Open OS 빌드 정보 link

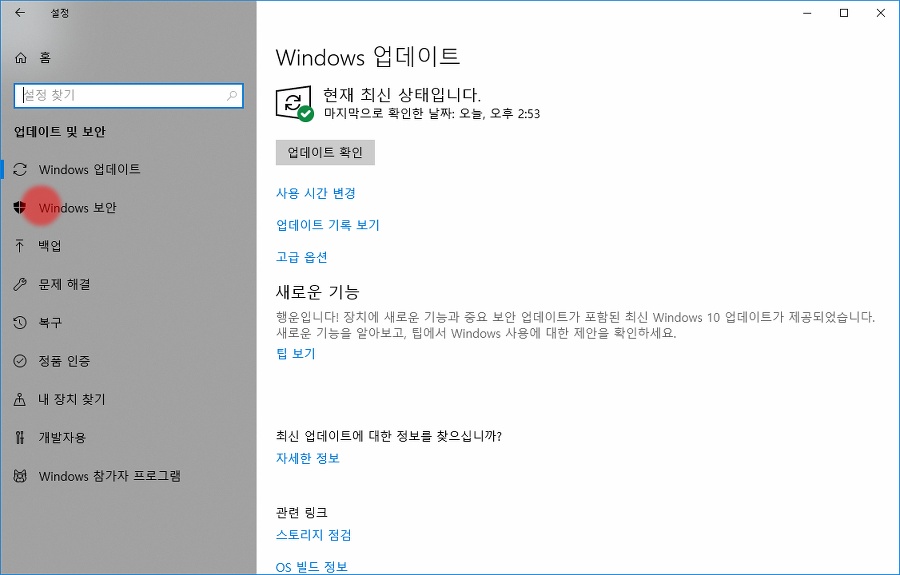click(x=312, y=567)
